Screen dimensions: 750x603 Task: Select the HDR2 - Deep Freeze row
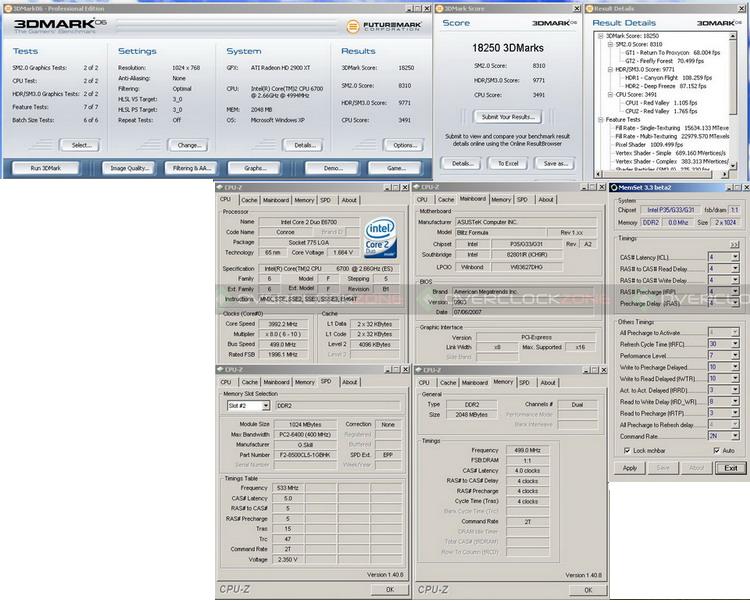[665, 86]
